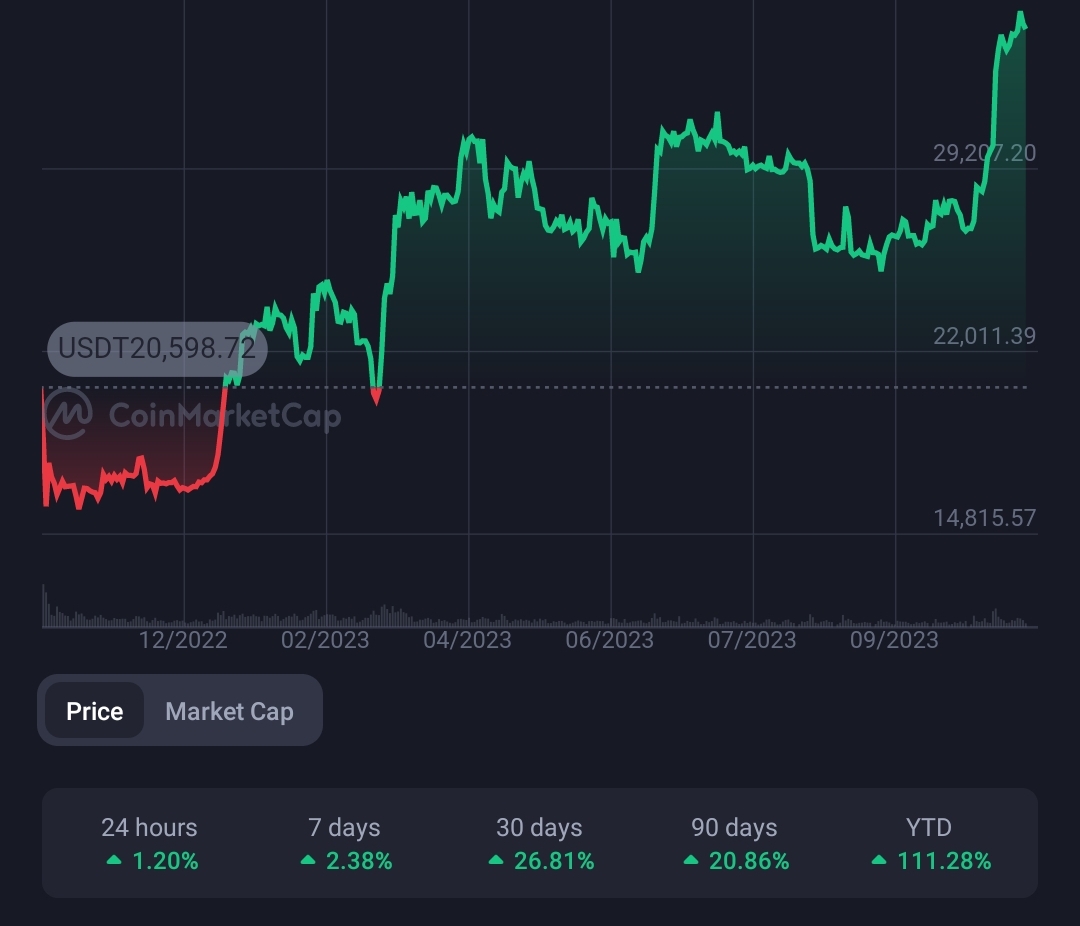This screenshot has height=926, width=1080.
Task: Select the 90 days change stat
Action: click(734, 843)
